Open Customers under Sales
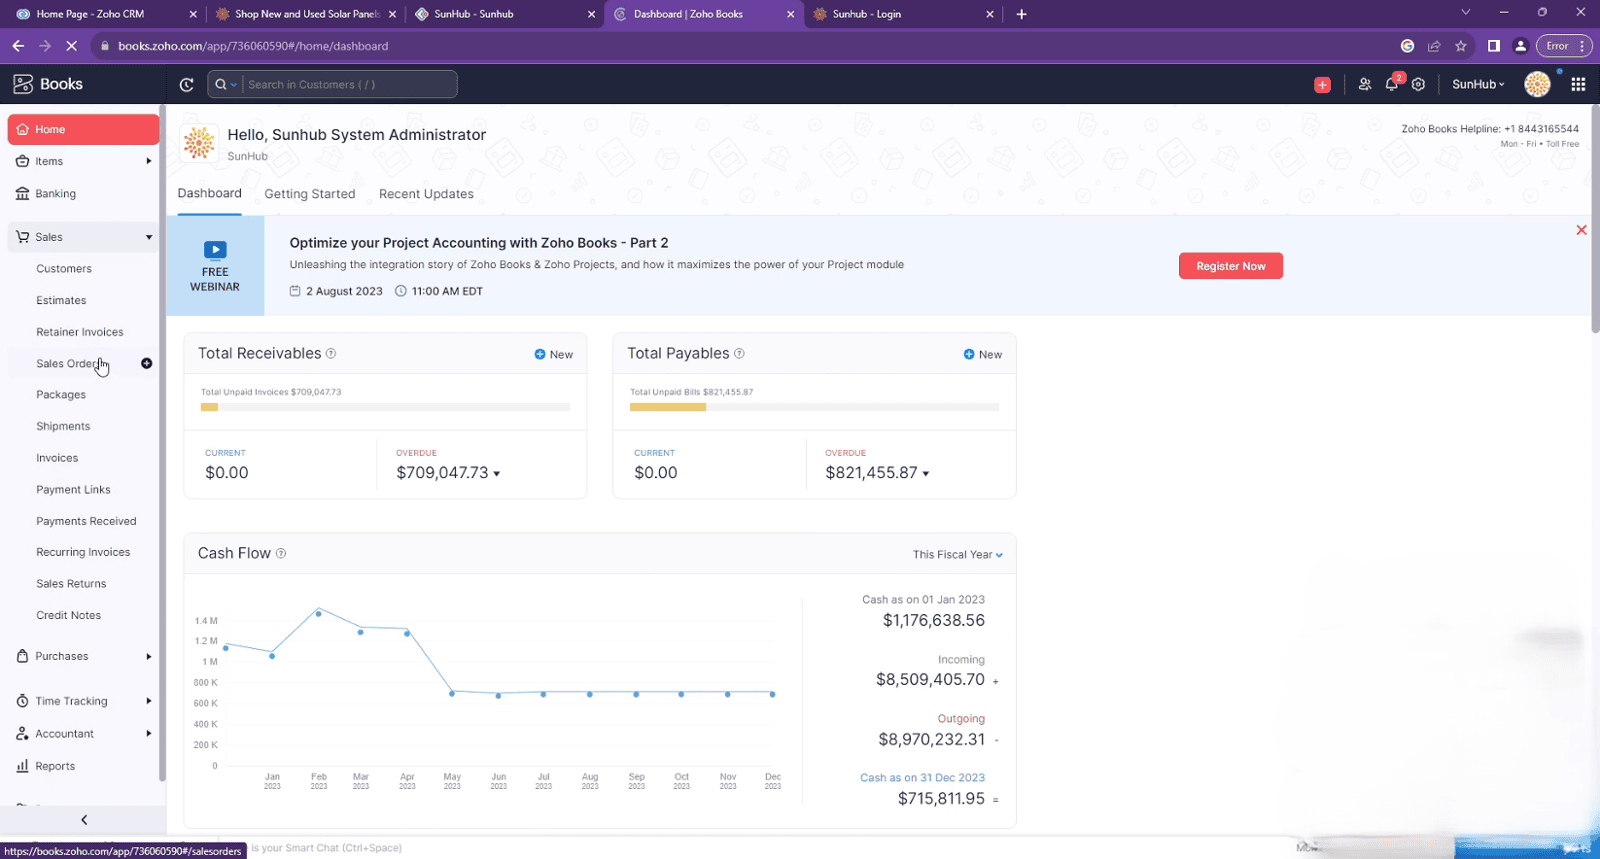Image resolution: width=1600 pixels, height=859 pixels. [x=64, y=269]
